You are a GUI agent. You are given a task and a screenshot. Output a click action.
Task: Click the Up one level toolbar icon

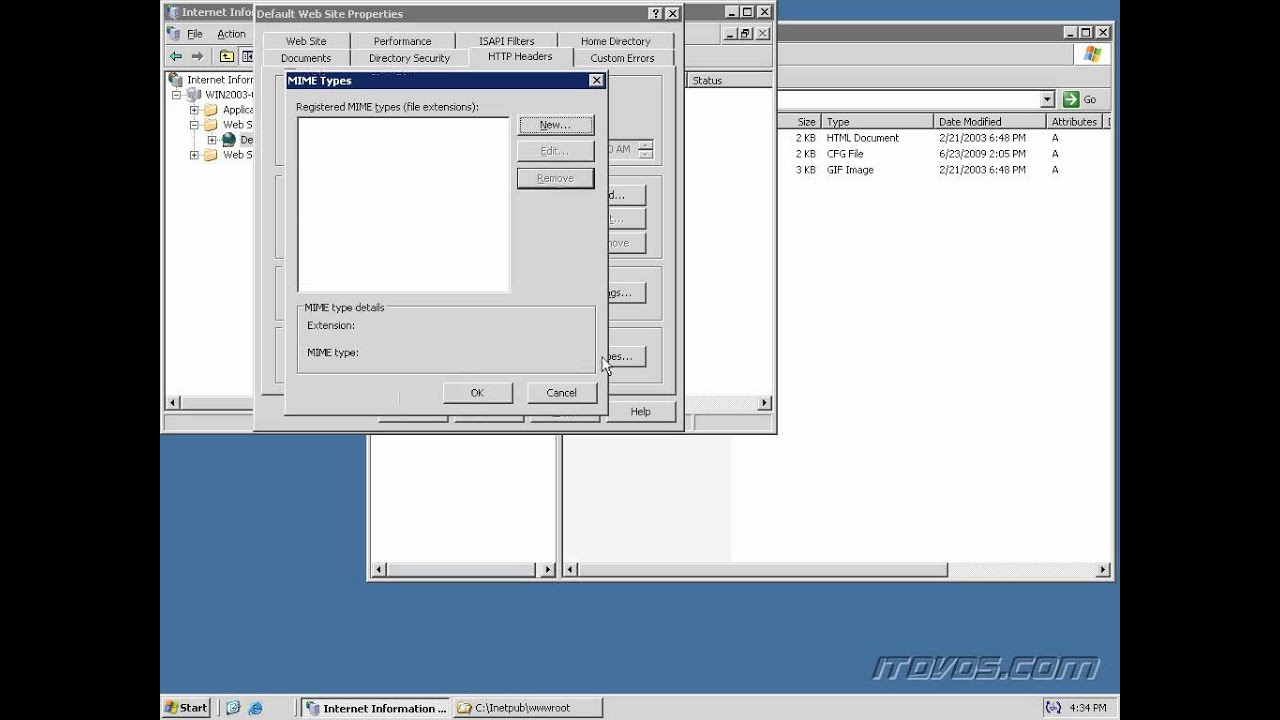pos(227,57)
